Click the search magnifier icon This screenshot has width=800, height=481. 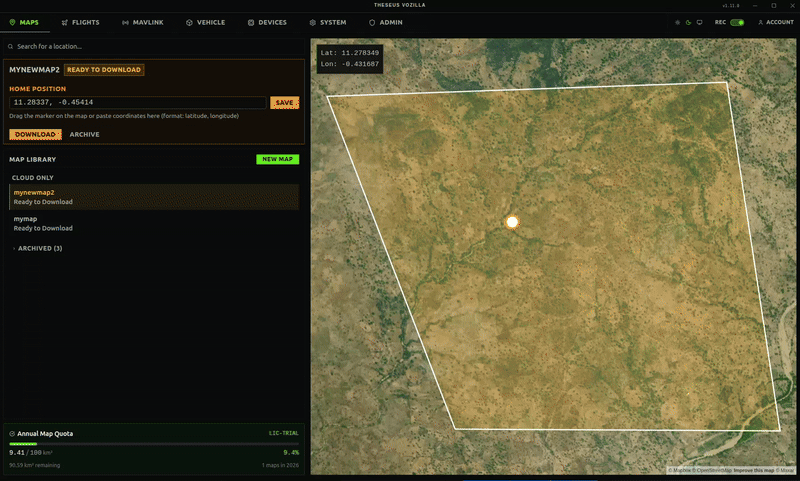11,46
